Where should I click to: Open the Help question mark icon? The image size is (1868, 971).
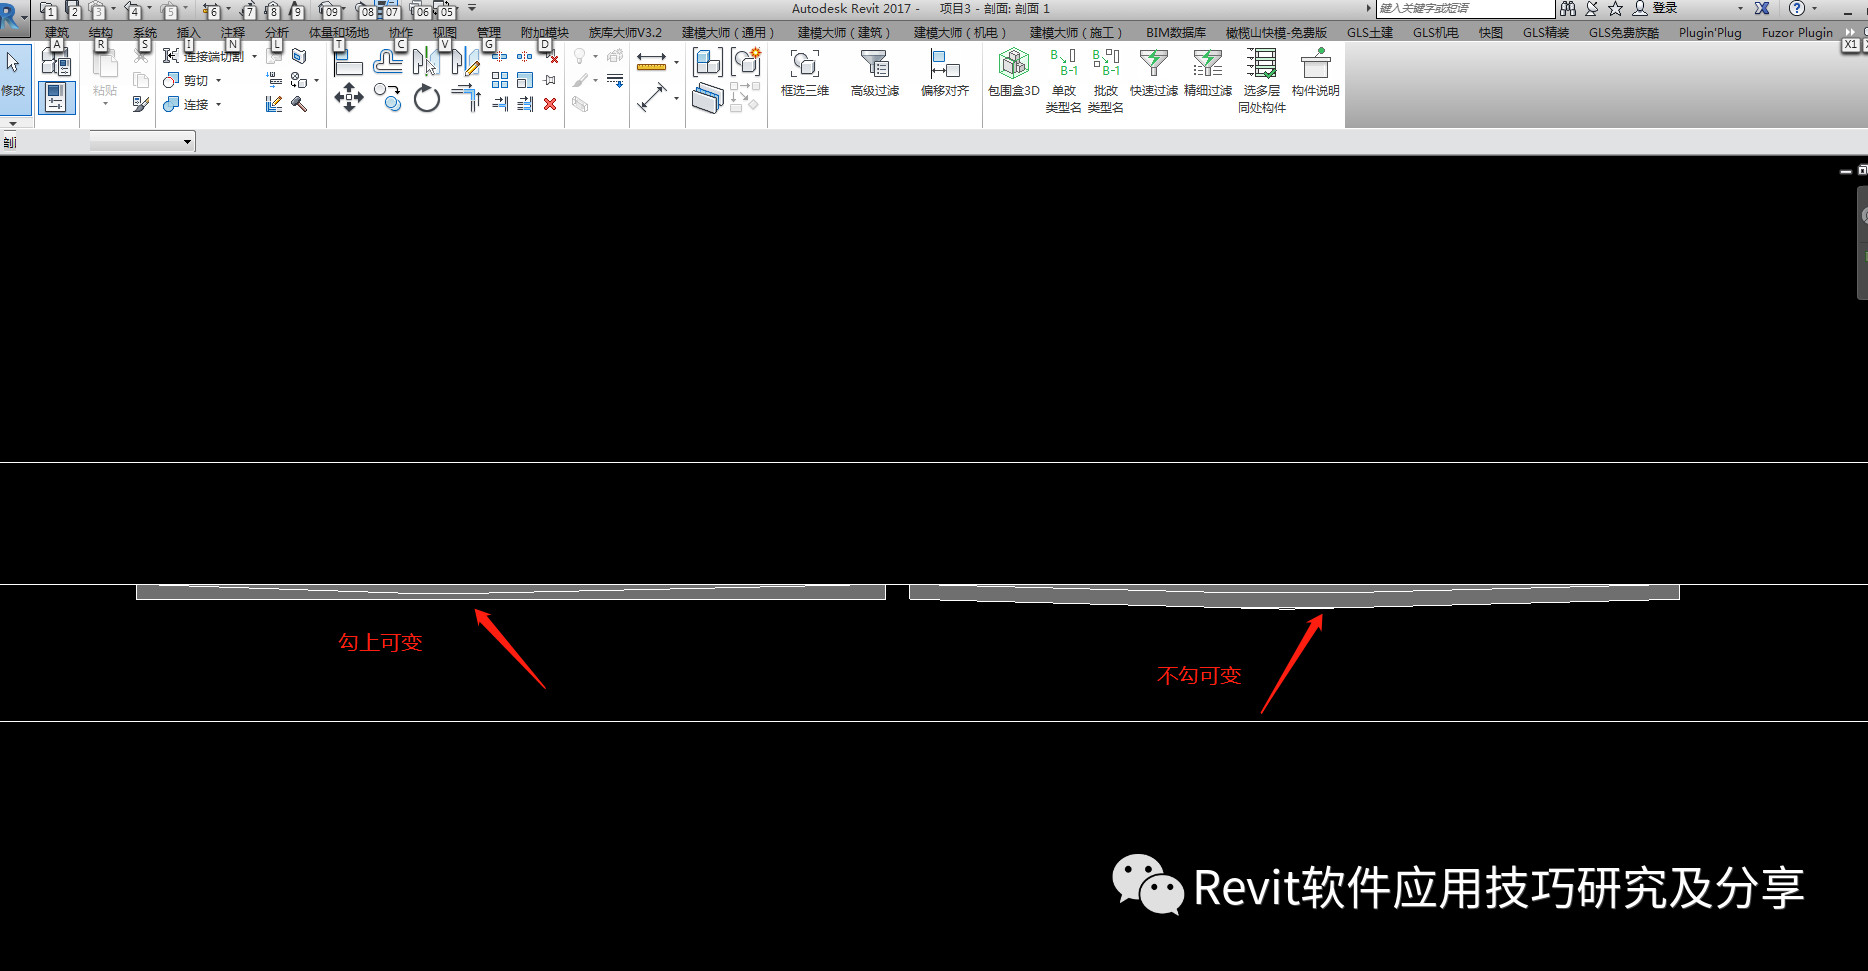coord(1797,8)
